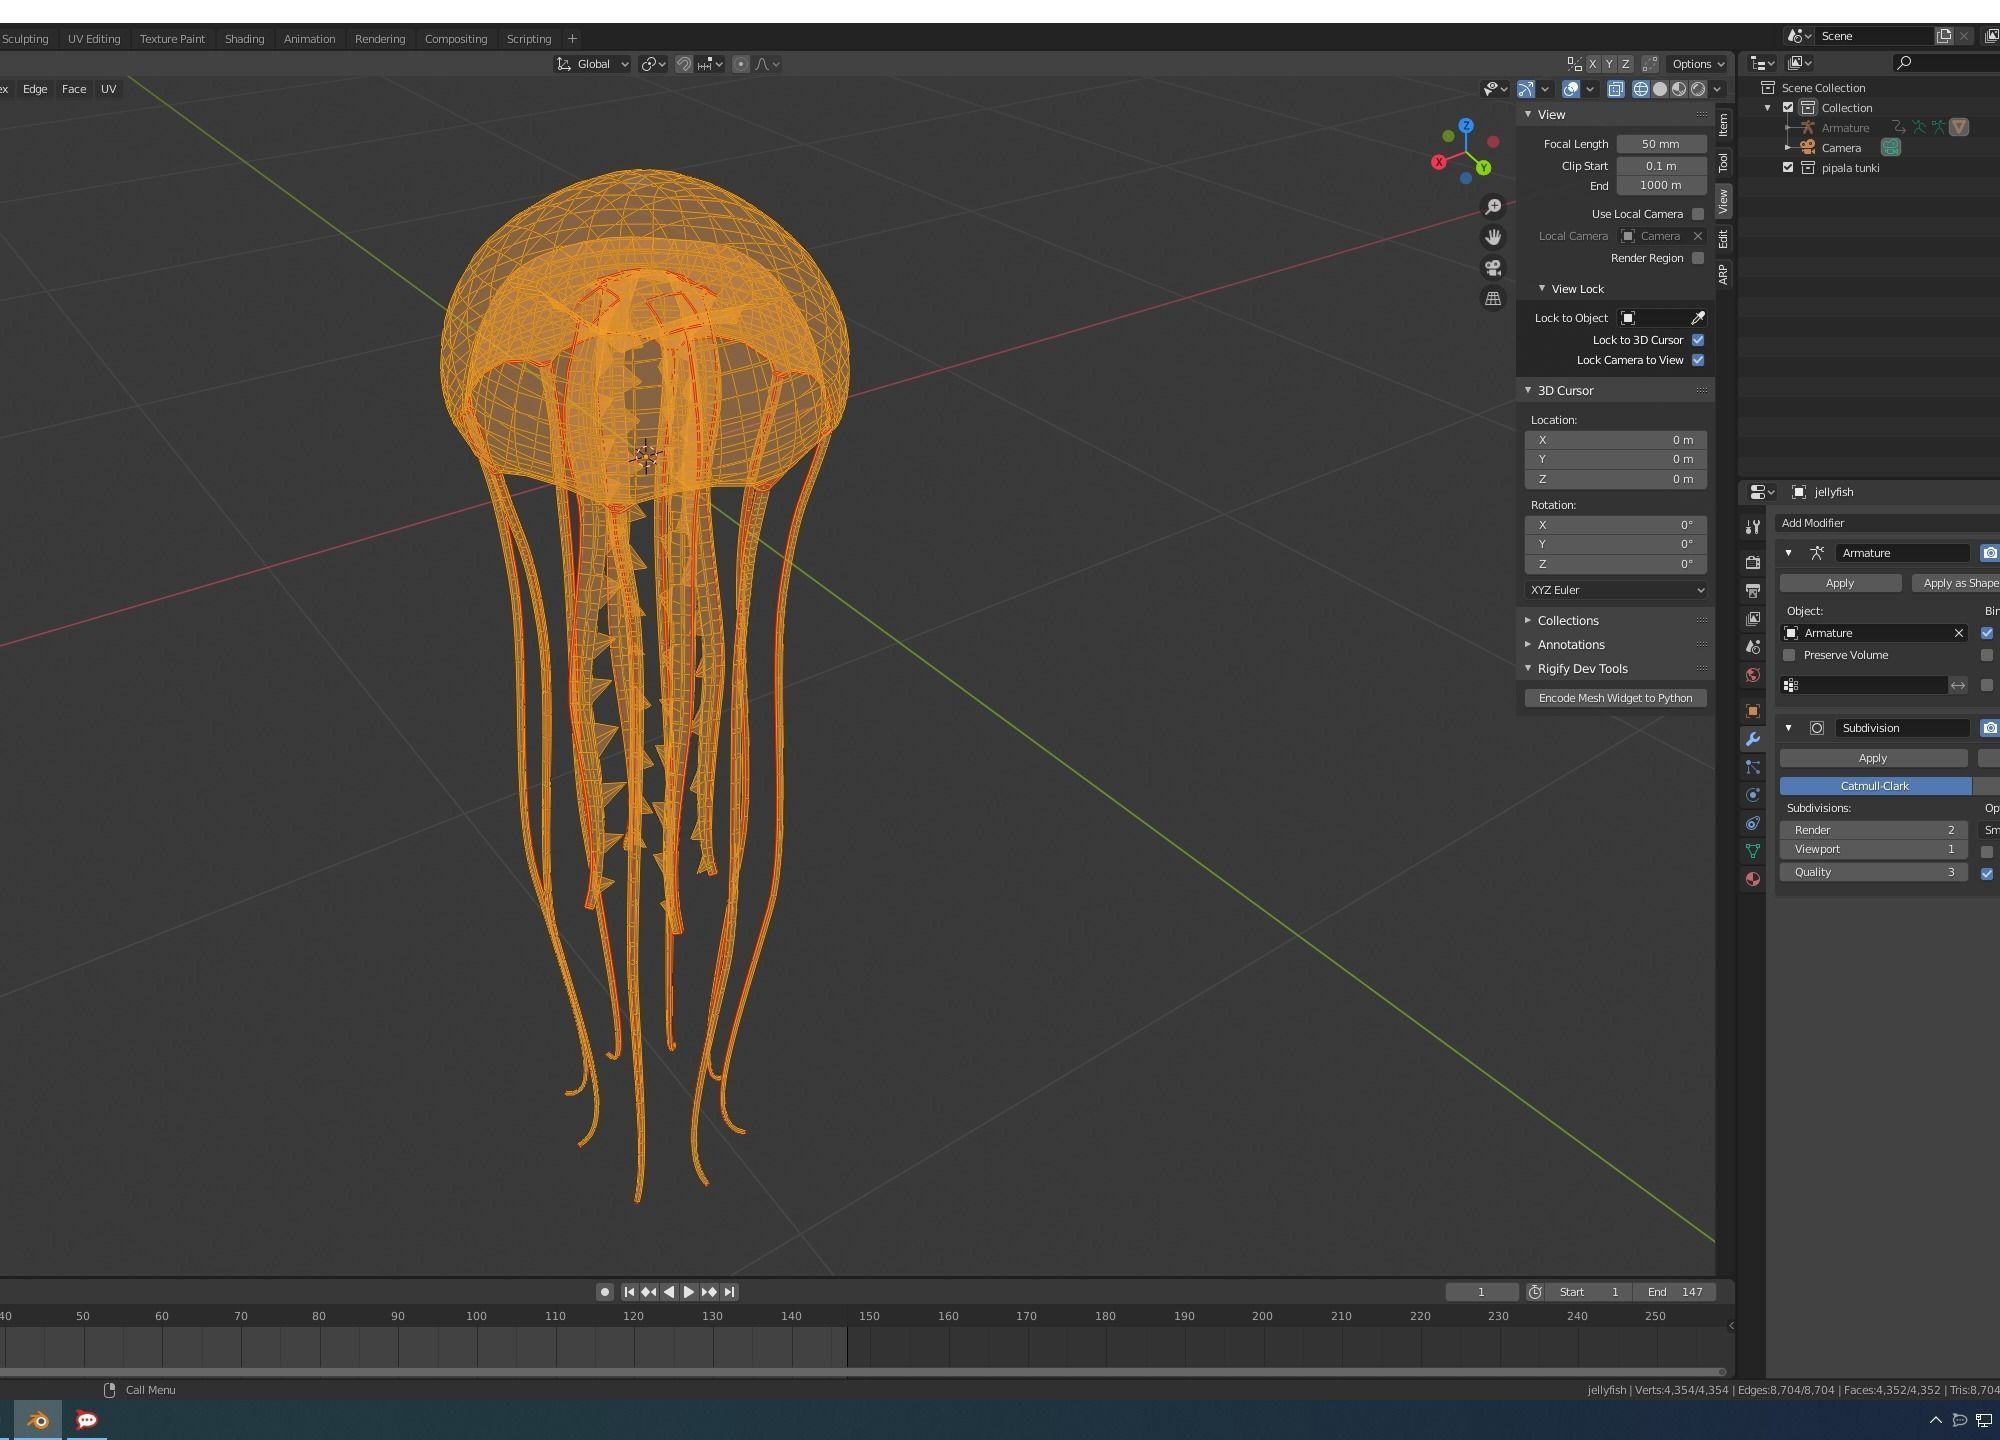Toggle camera view gizmo icon

(x=1493, y=268)
